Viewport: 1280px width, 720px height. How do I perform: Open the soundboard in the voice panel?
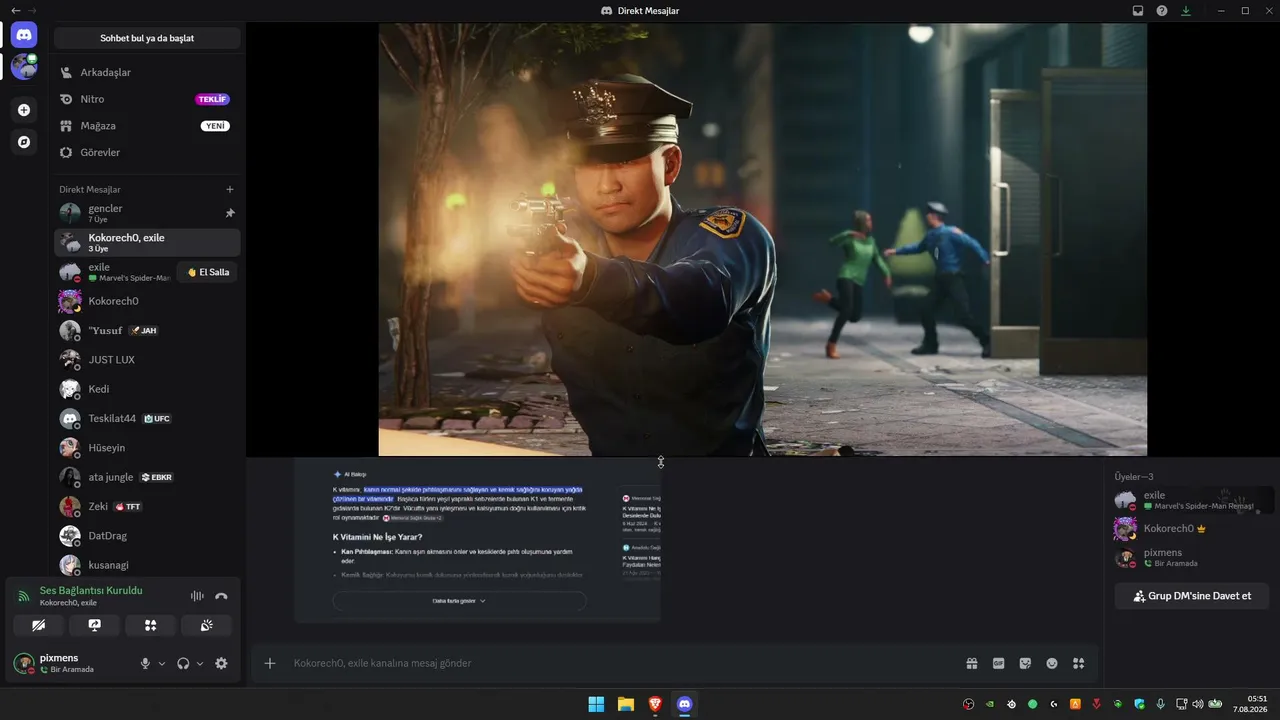pyautogui.click(x=206, y=625)
